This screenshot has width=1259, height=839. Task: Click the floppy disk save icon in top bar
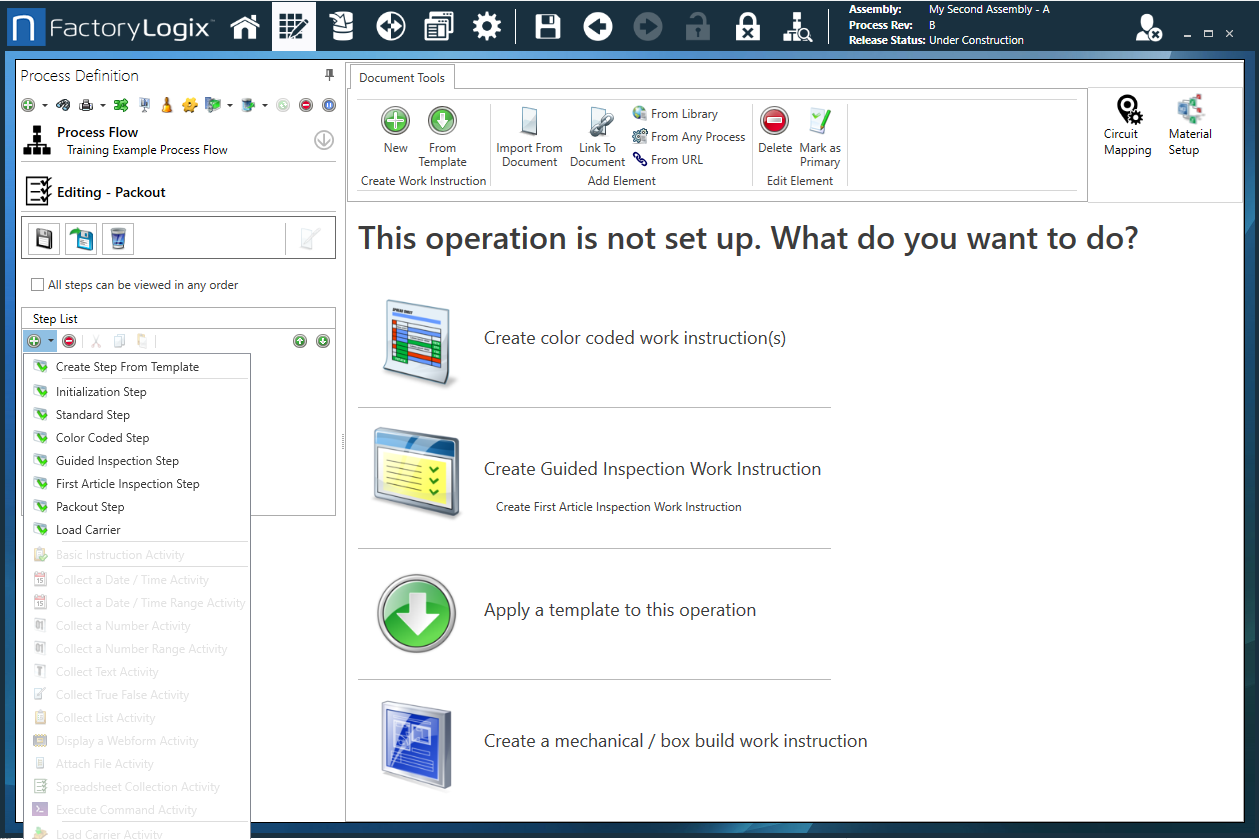pos(547,26)
